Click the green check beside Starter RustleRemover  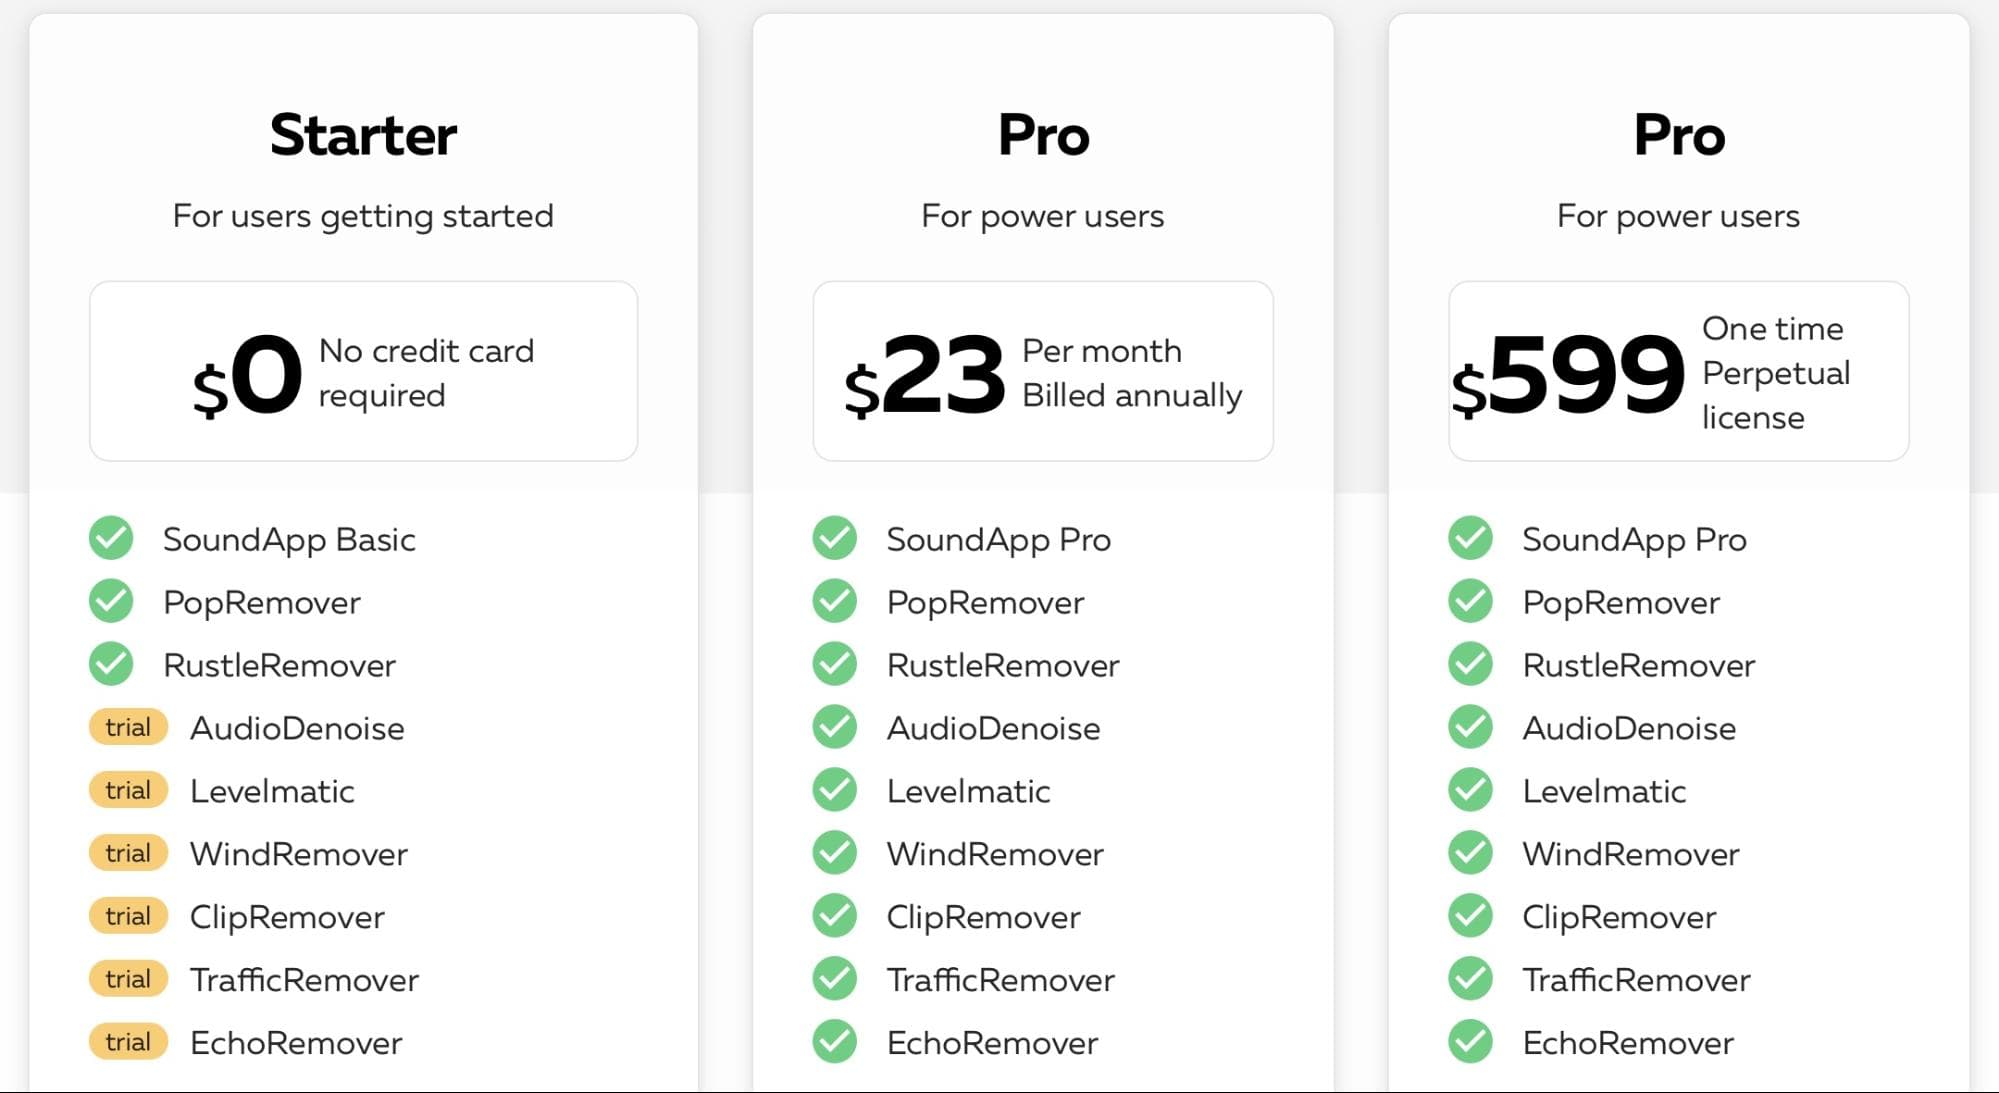click(x=111, y=664)
